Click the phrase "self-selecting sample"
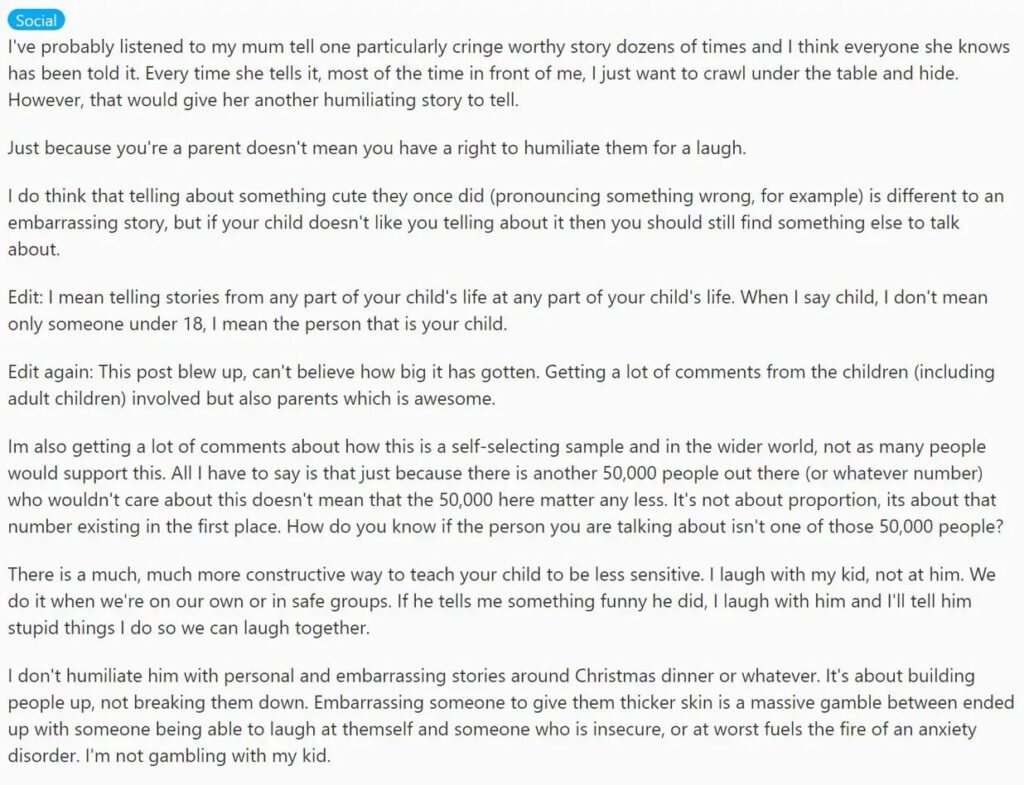The width and height of the screenshot is (1024, 785). click(602, 446)
